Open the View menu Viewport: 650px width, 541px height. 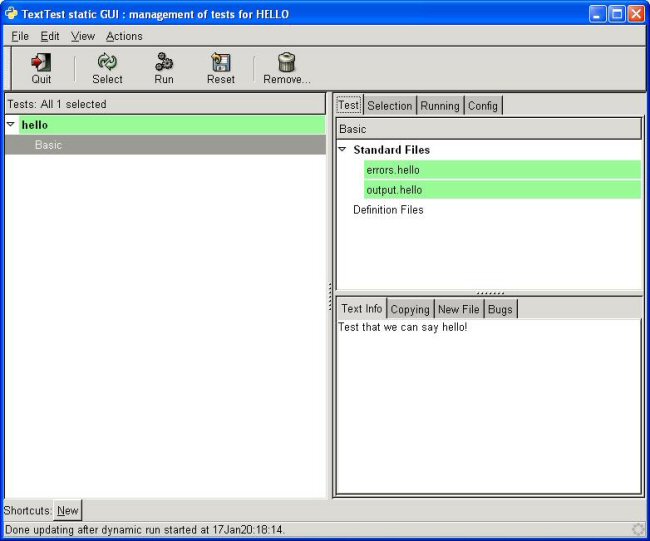coord(83,36)
